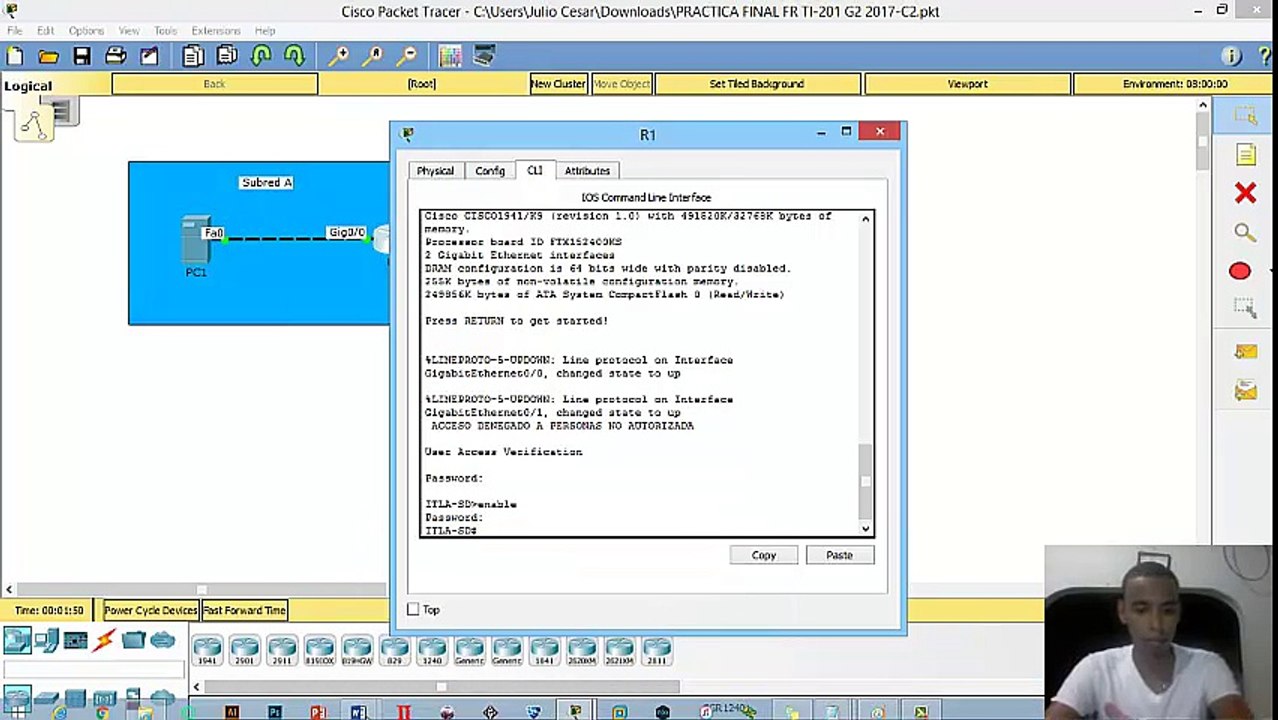Switch to the Physical tab in R1
Image resolution: width=1278 pixels, height=720 pixels.
[x=435, y=171]
